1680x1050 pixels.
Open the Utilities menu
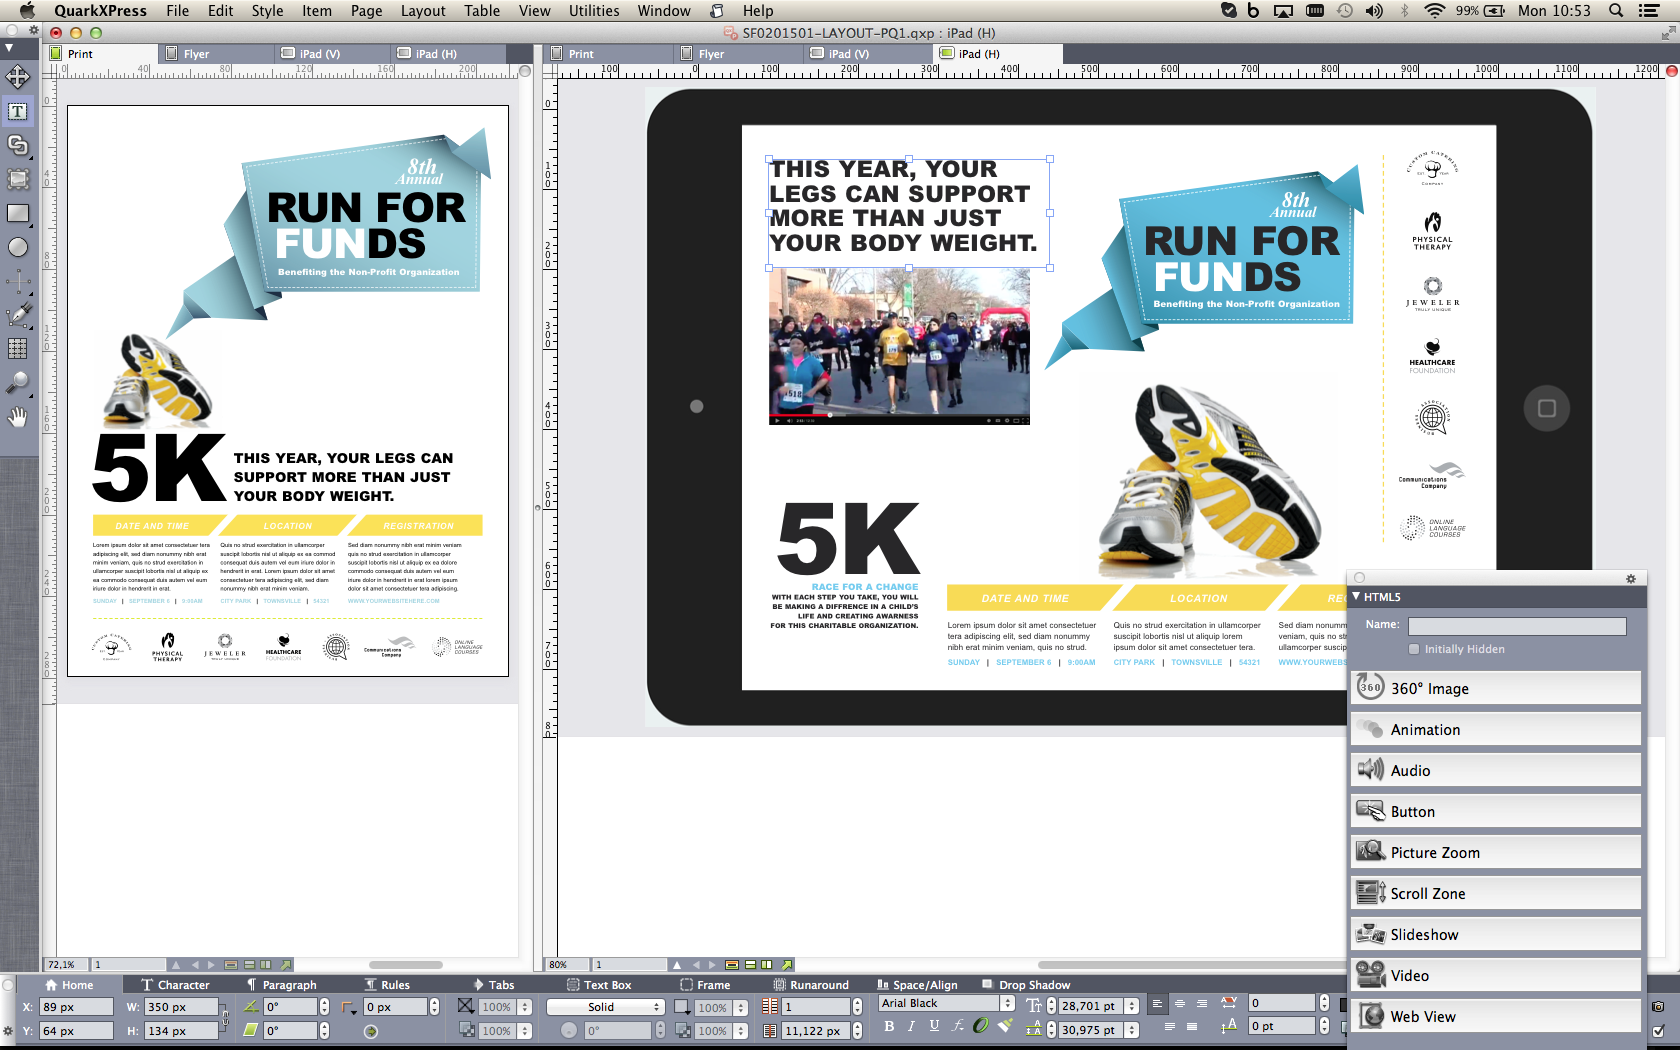click(x=594, y=11)
